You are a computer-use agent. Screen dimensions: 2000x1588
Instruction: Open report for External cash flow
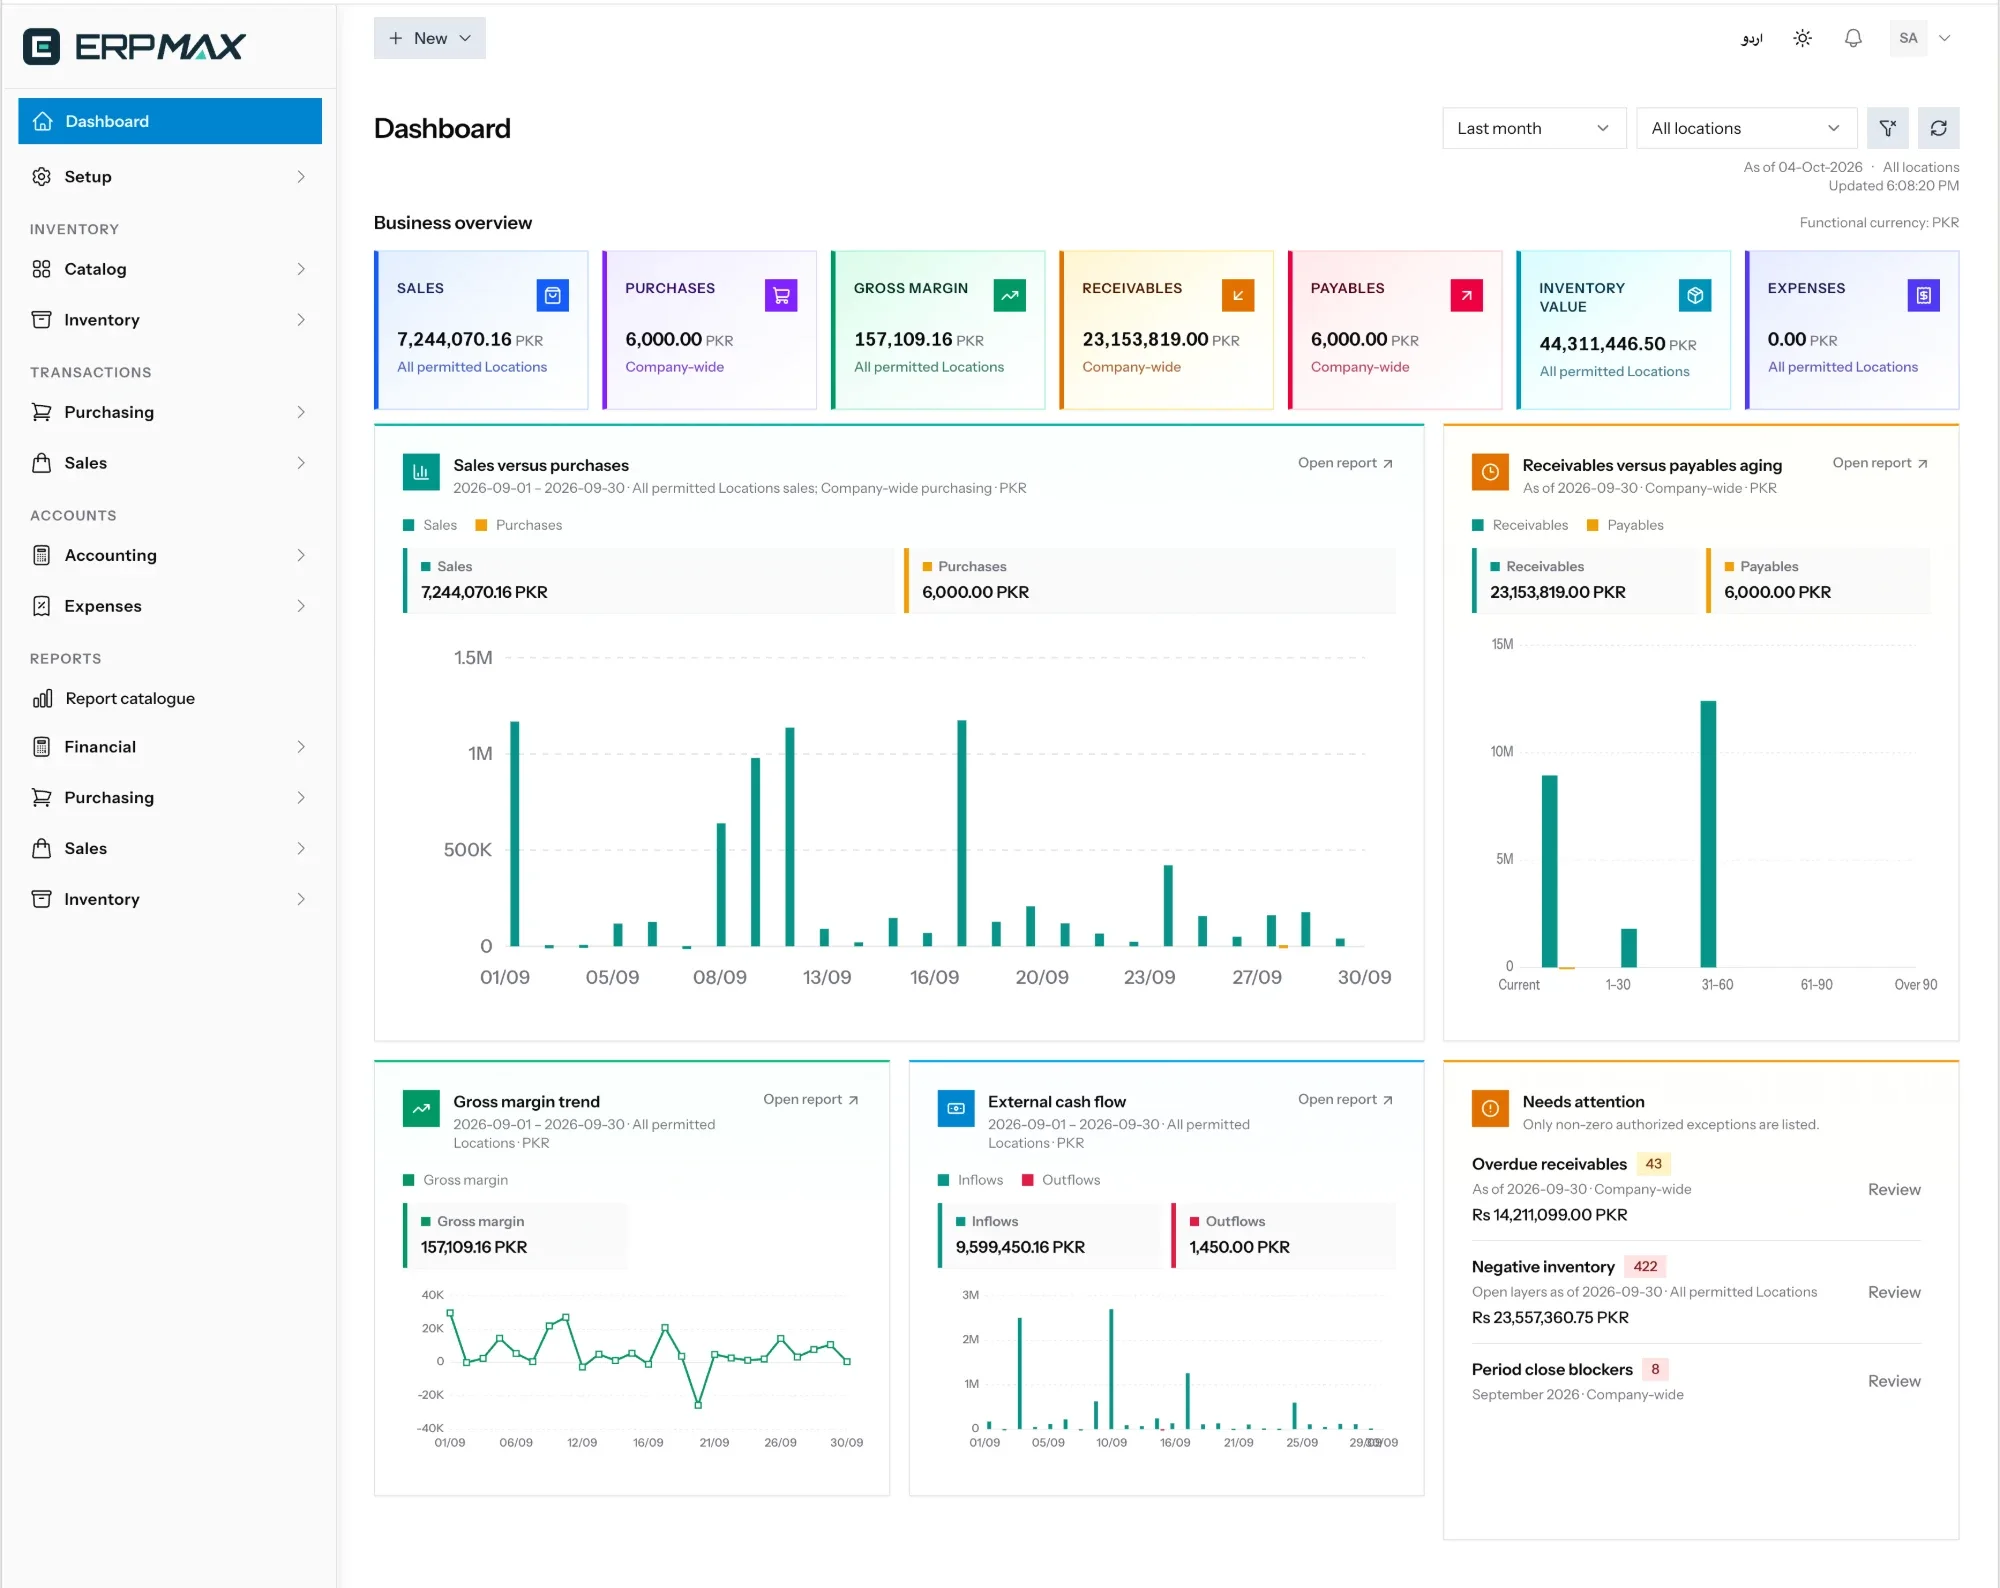[1345, 1099]
